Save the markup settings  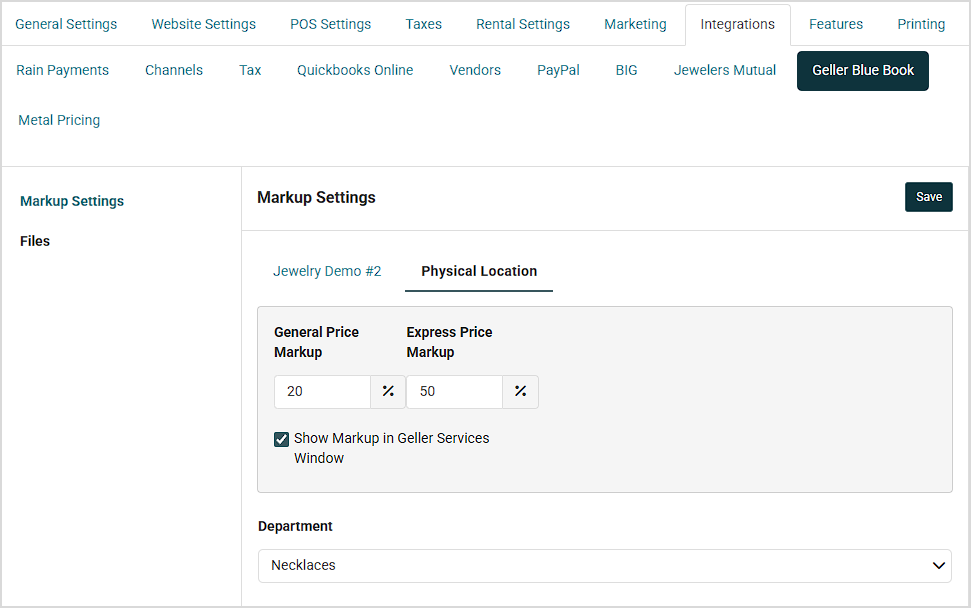point(929,197)
